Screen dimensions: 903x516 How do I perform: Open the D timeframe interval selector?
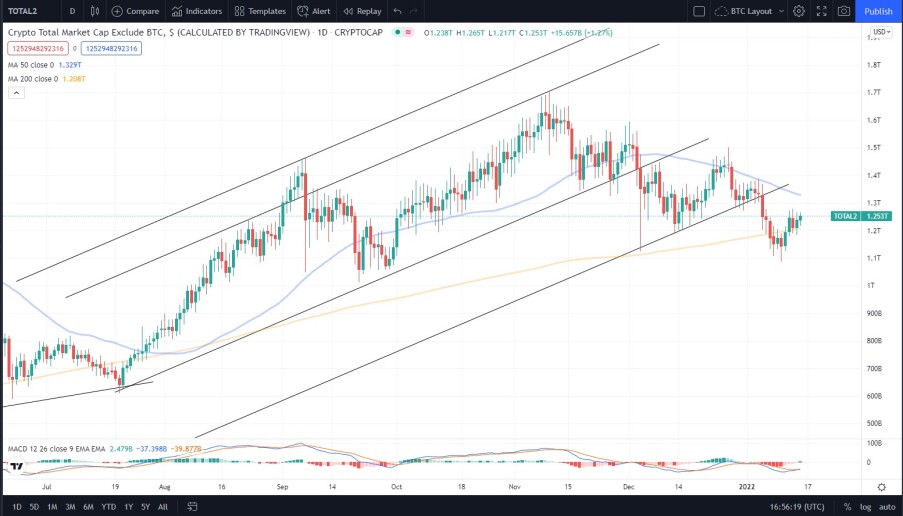[x=72, y=11]
